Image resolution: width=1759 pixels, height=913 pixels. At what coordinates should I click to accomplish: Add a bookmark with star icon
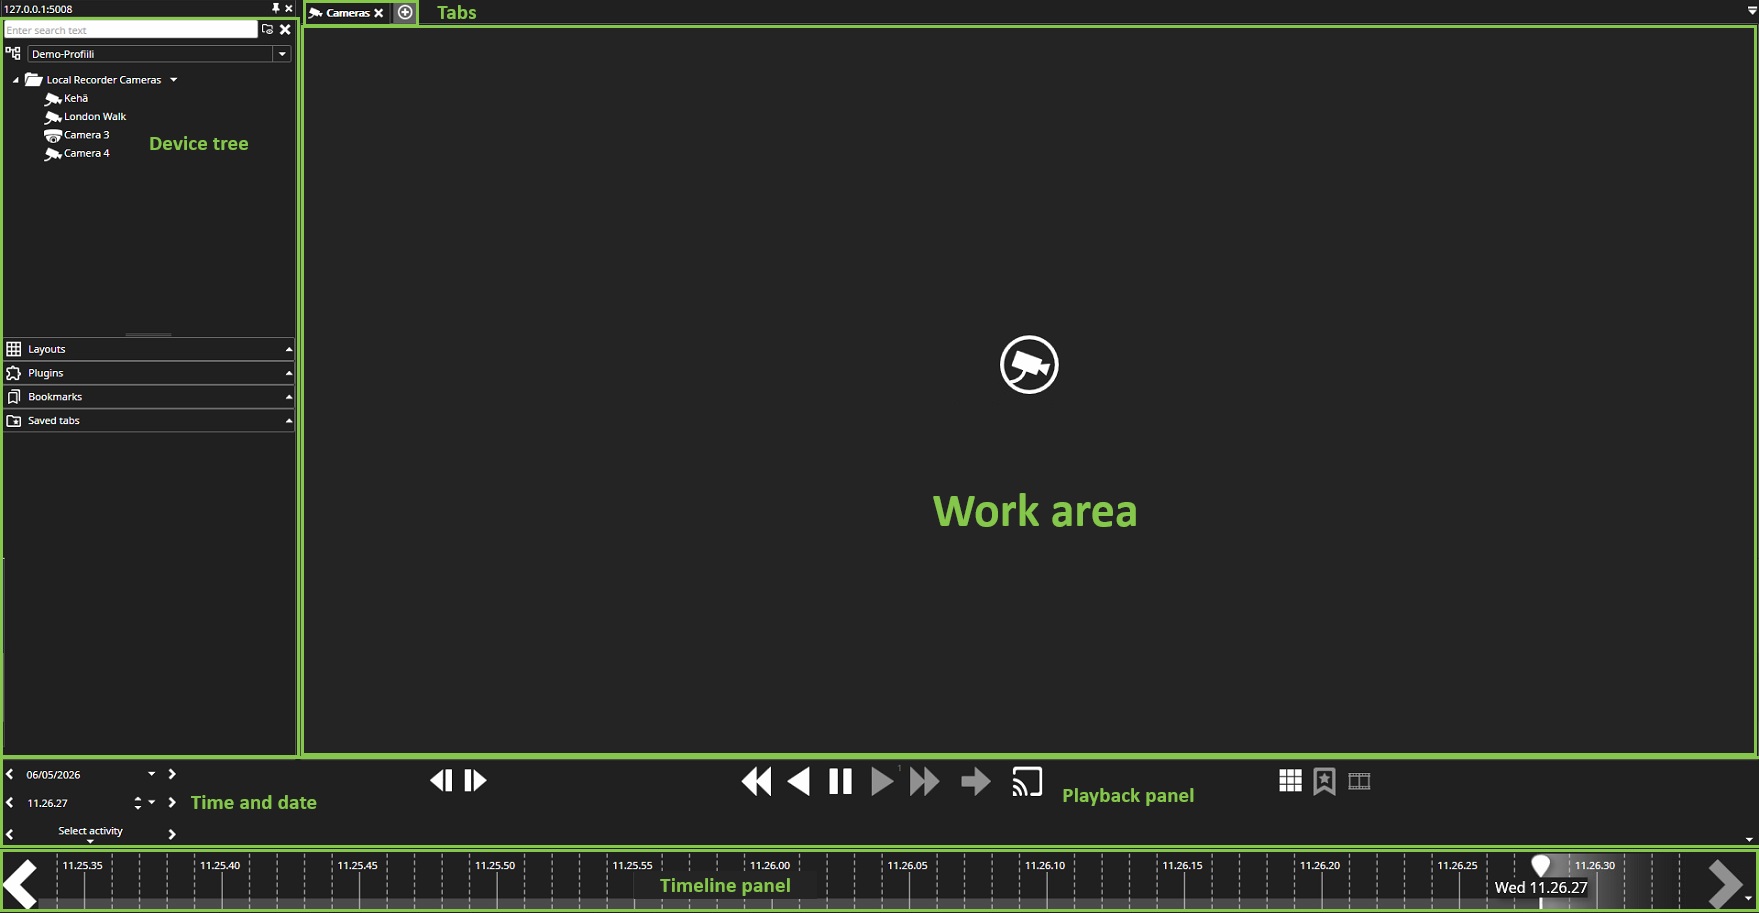tap(1324, 781)
